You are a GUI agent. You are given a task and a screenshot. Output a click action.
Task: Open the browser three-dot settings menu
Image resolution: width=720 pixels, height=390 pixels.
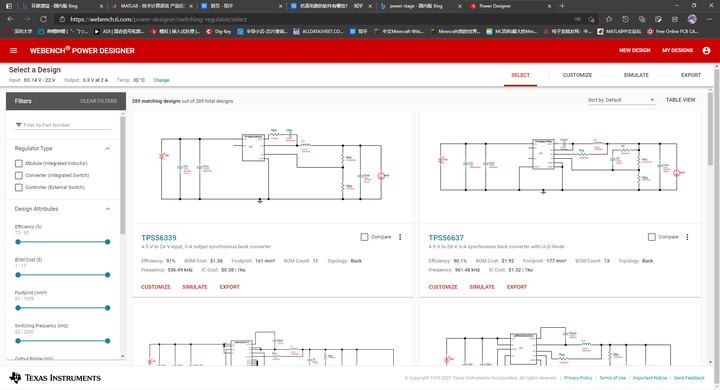[709, 19]
